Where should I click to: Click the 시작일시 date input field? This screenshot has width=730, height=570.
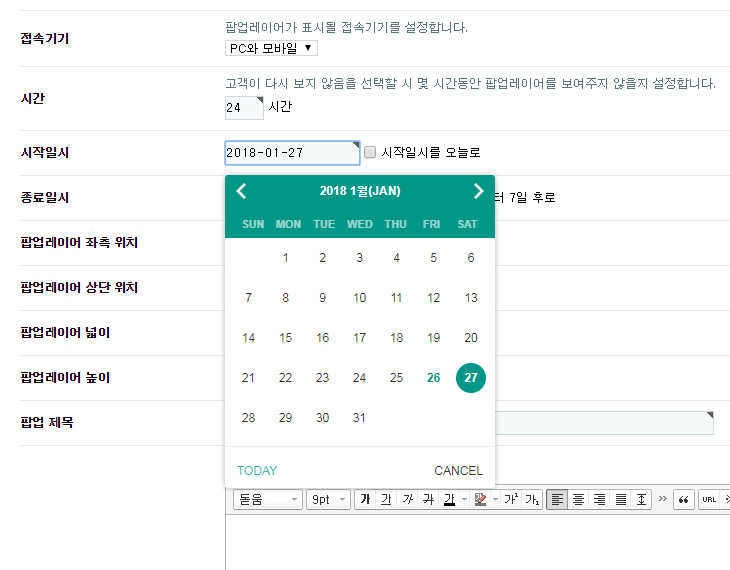(291, 153)
